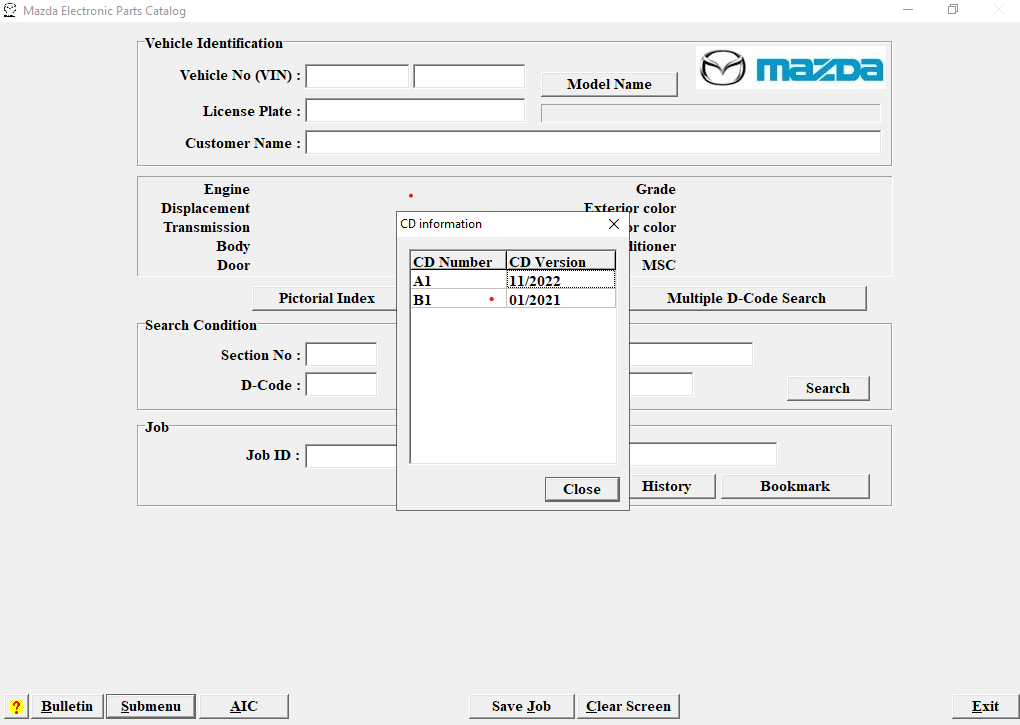1020x725 pixels.
Task: Click the second Vehicle No (VIN) field
Action: (x=469, y=76)
